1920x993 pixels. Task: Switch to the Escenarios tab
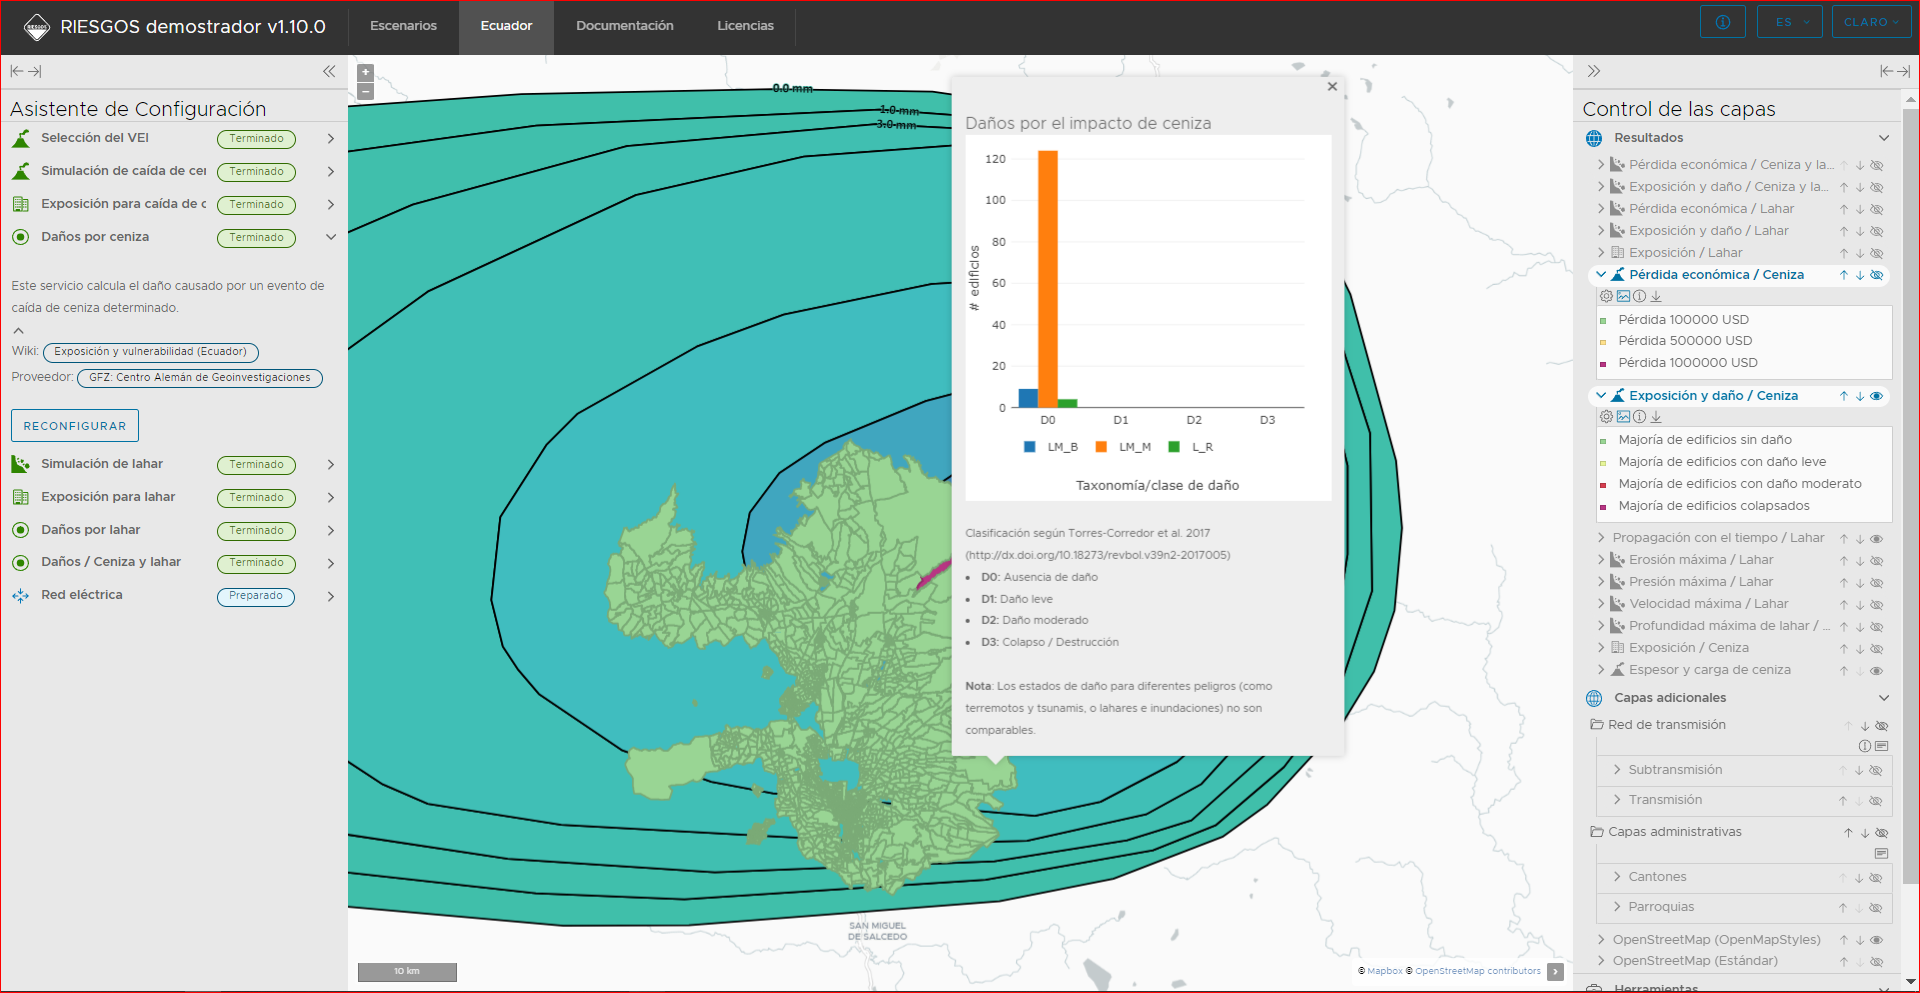pyautogui.click(x=403, y=26)
